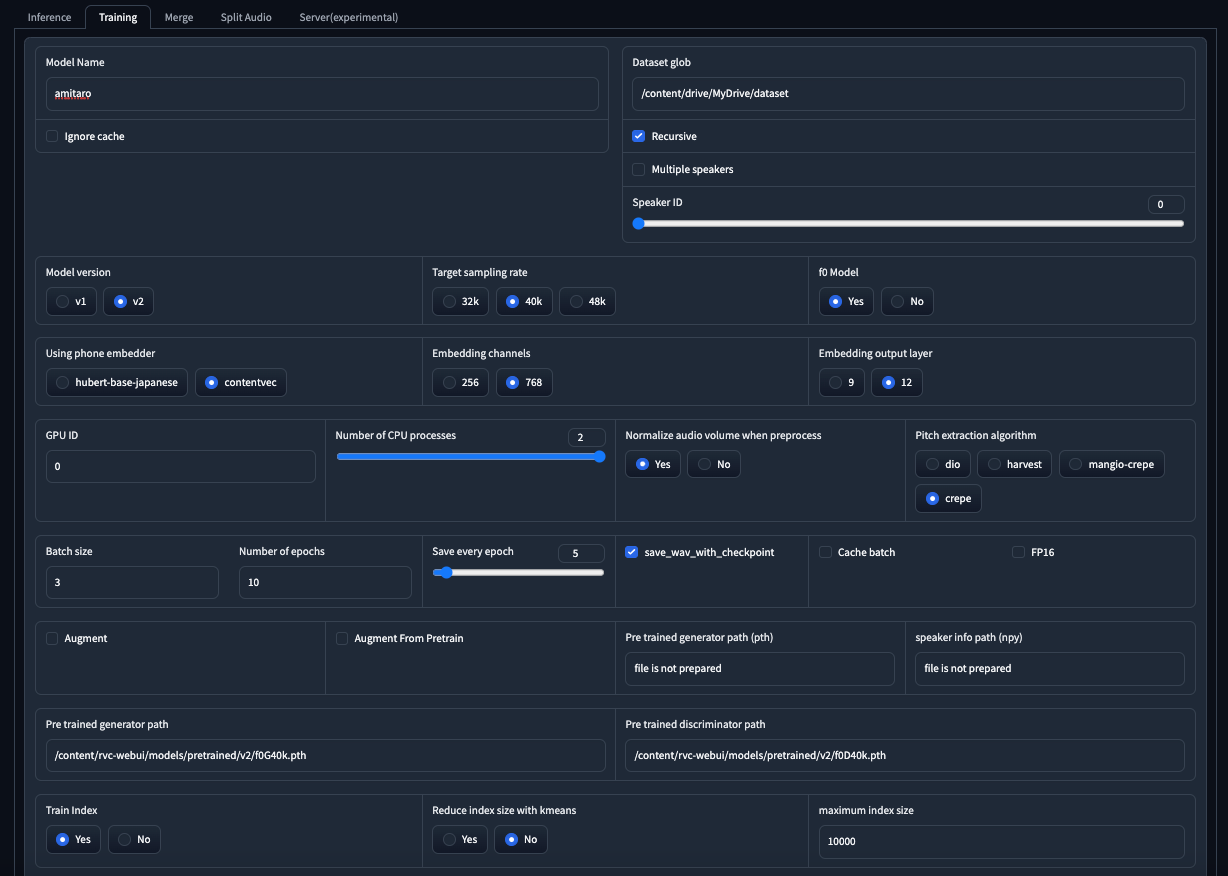This screenshot has width=1228, height=876.
Task: Click the Speaker ID slider handle
Action: [x=638, y=224]
